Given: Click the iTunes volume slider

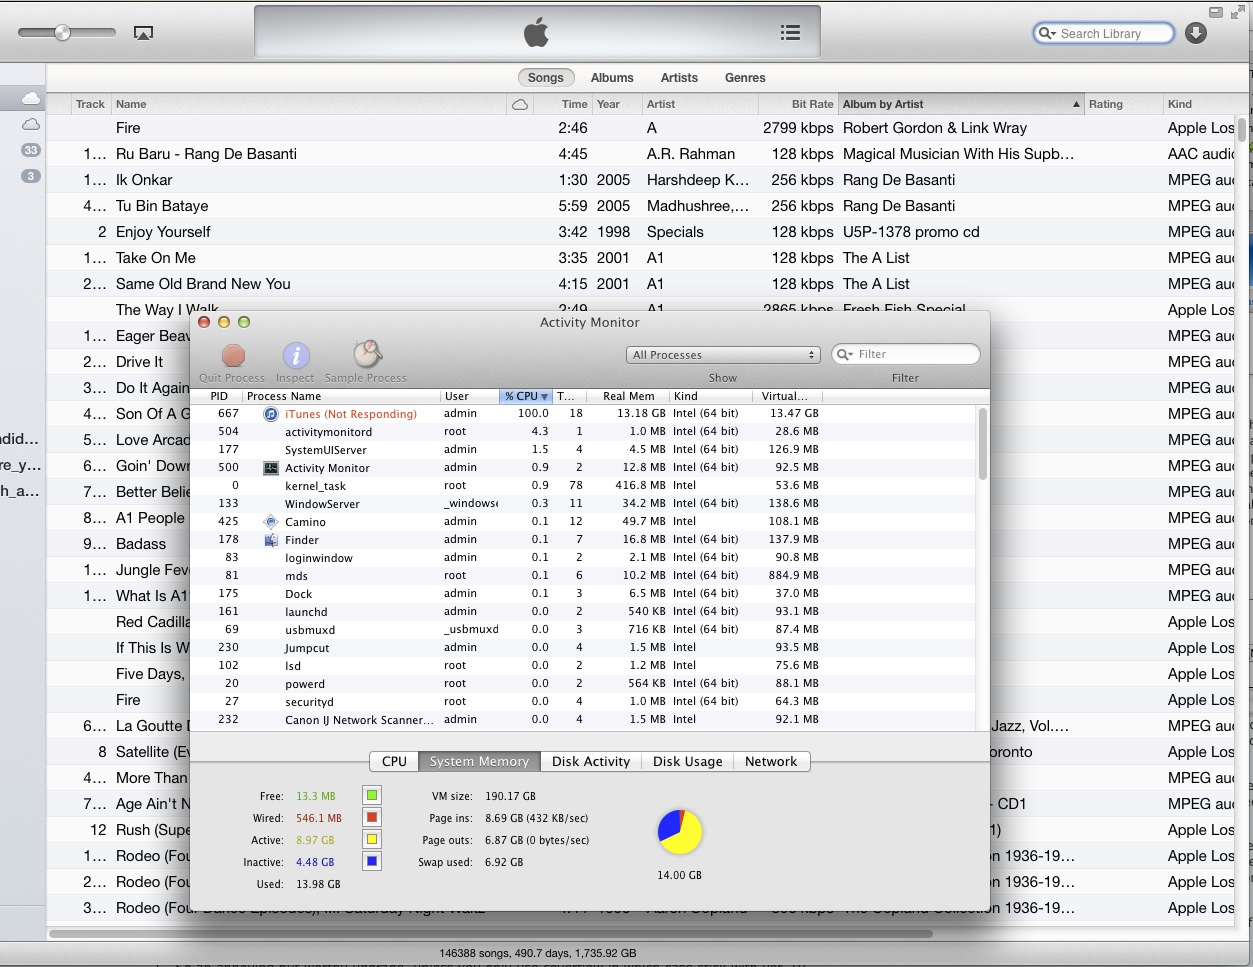Looking at the screenshot, I should coord(63,33).
